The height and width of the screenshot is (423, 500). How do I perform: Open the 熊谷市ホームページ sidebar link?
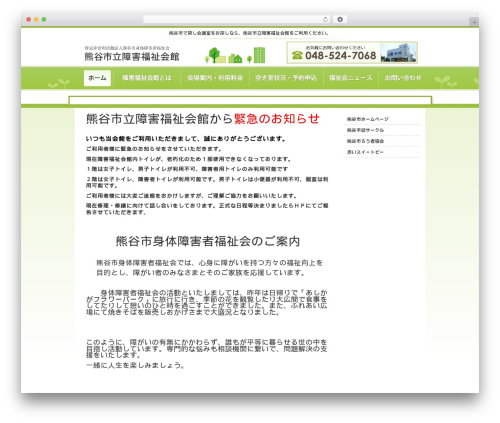[x=368, y=119]
